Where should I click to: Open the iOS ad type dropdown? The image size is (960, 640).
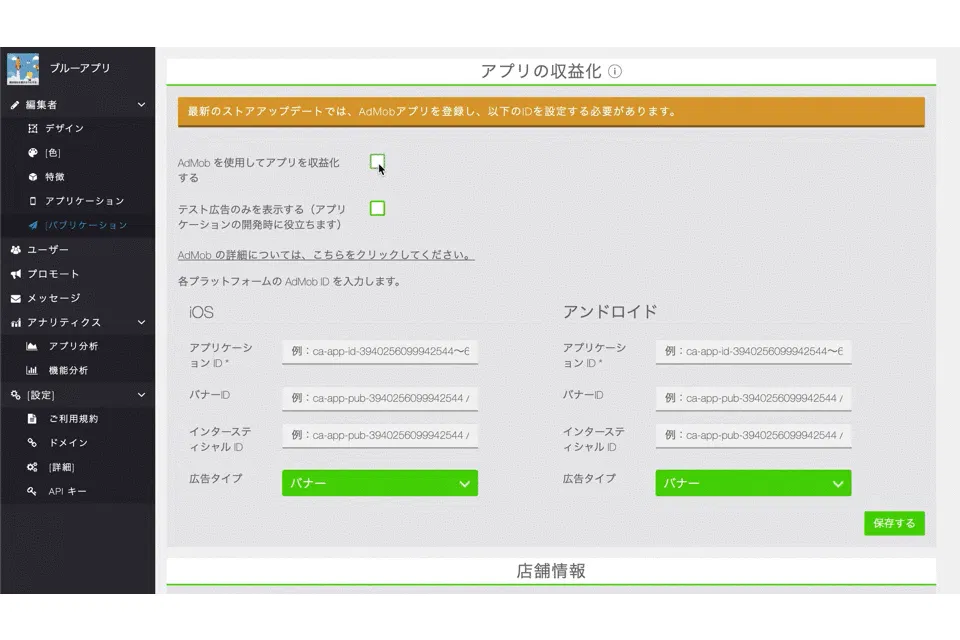[x=379, y=483]
